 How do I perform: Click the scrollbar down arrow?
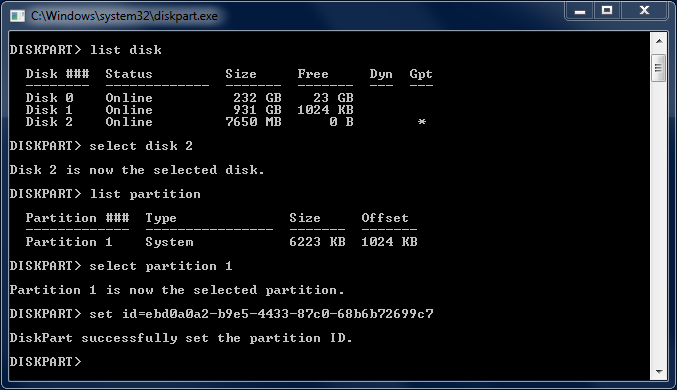pyautogui.click(x=659, y=371)
